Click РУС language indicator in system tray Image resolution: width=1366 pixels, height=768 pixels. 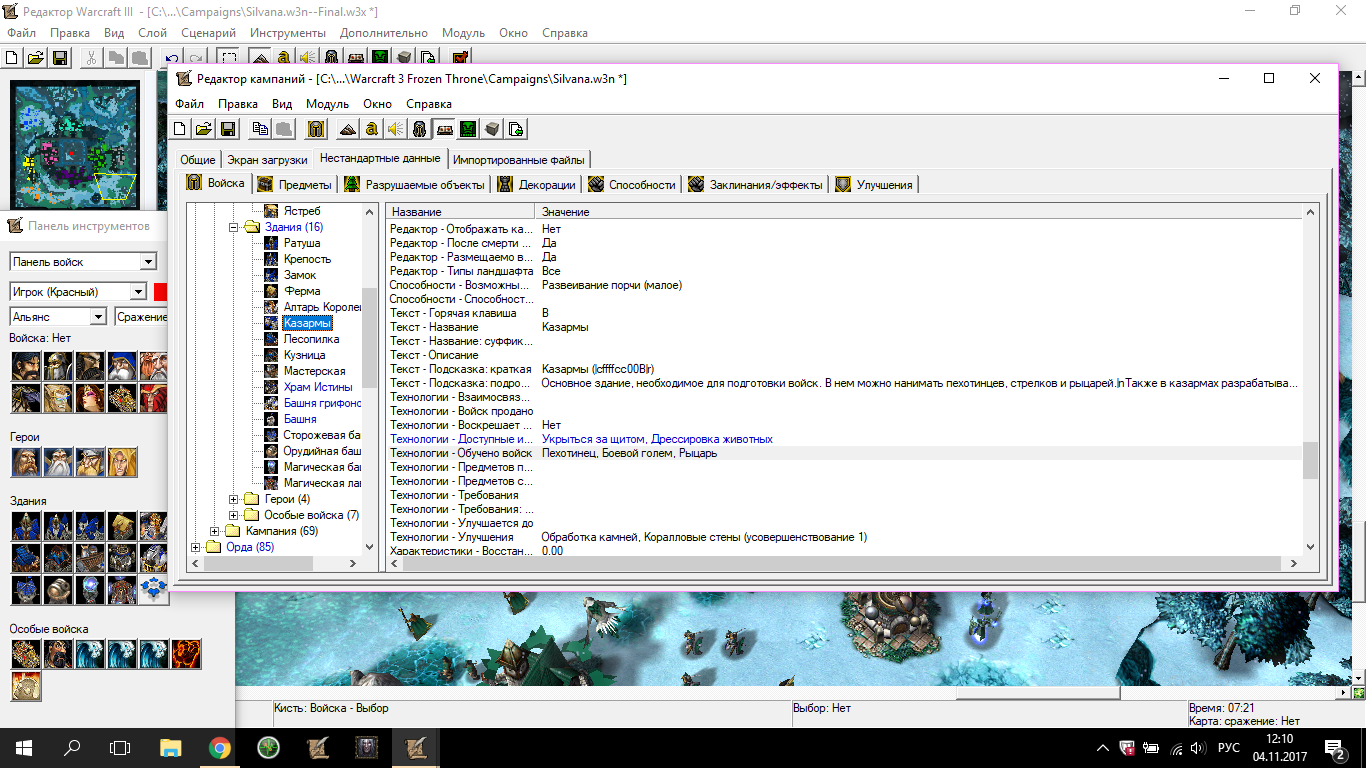tap(1229, 747)
